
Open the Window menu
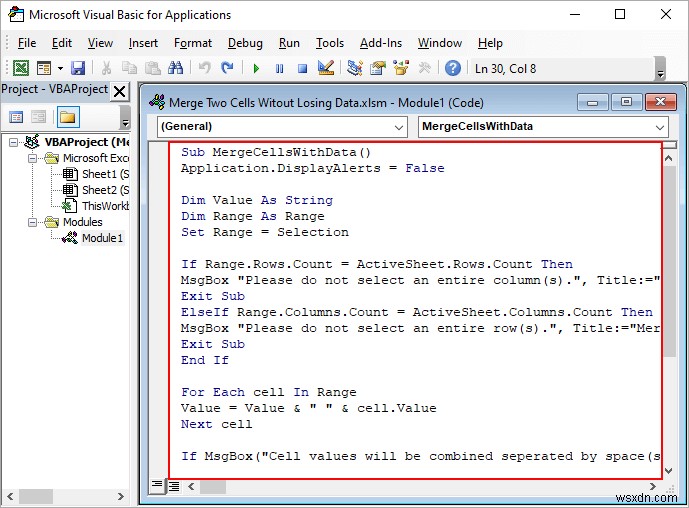click(x=440, y=43)
